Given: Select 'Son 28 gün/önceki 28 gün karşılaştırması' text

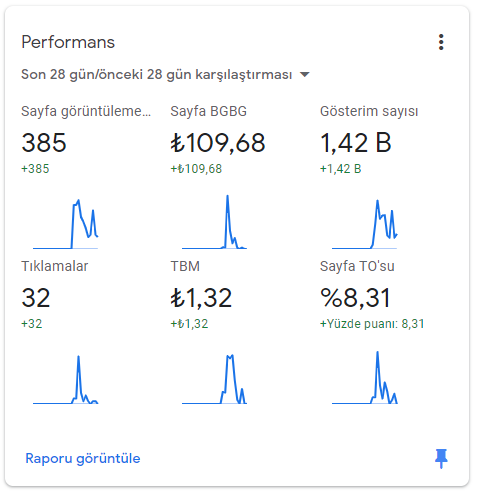Looking at the screenshot, I should [x=156, y=74].
